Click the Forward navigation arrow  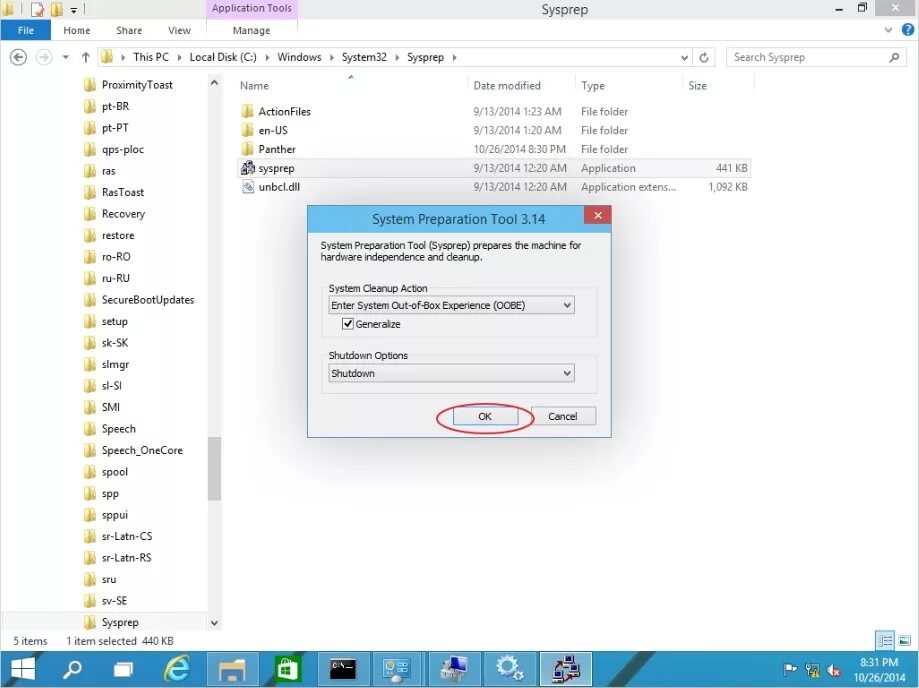point(43,57)
